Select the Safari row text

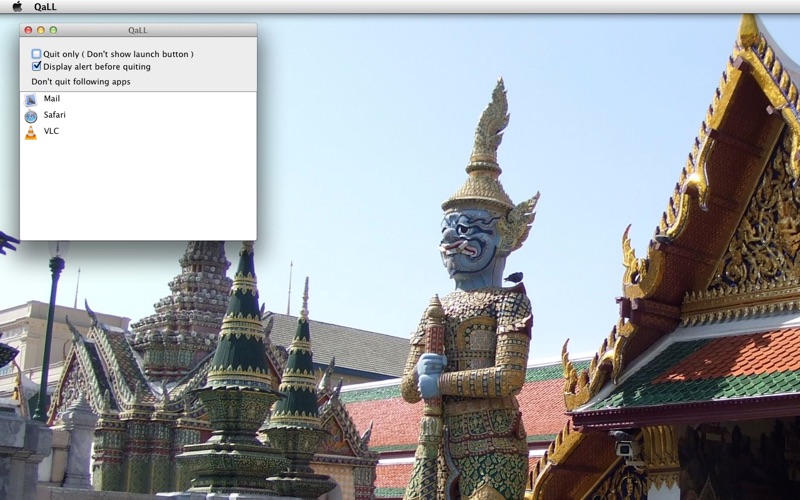[x=55, y=115]
